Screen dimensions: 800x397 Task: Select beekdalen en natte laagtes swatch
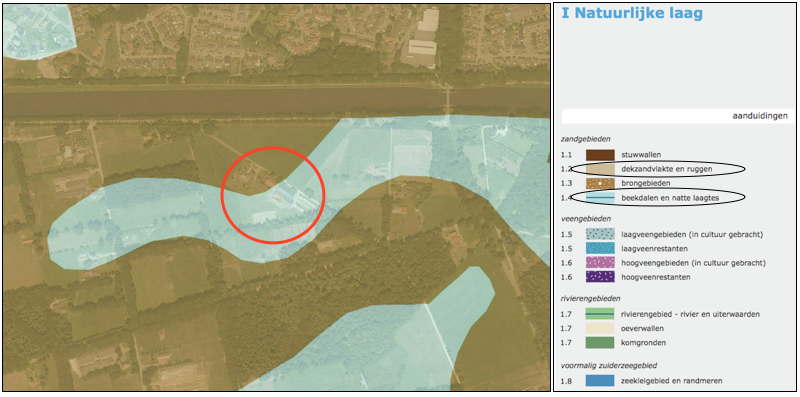tap(600, 197)
